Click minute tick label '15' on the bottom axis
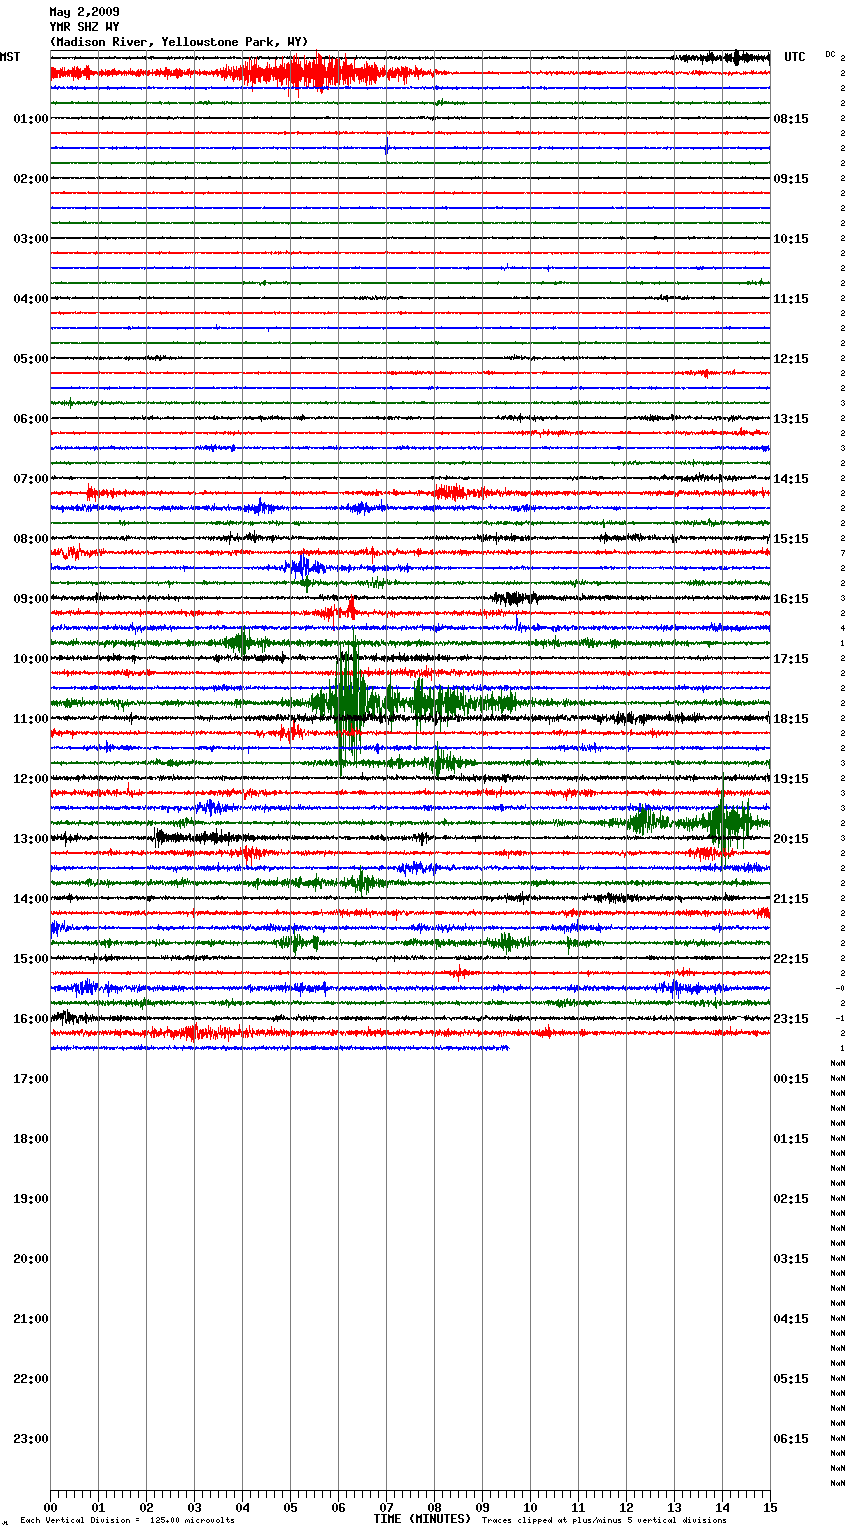The height and width of the screenshot is (1534, 850). pos(770,1507)
